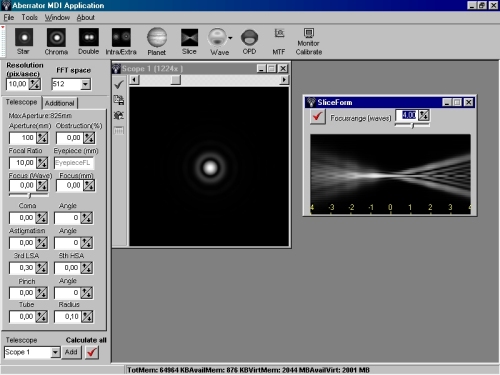Click the Focusrange stepper icon
Viewport: 500px width, 375px height.
(424, 115)
